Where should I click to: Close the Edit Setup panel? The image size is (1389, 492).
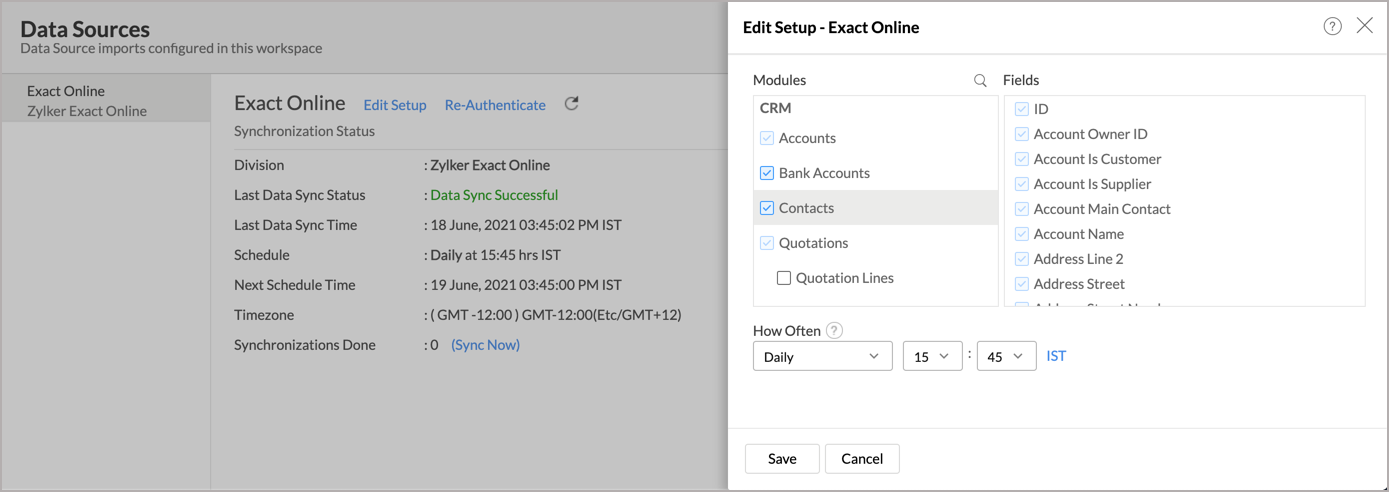coord(1364,26)
